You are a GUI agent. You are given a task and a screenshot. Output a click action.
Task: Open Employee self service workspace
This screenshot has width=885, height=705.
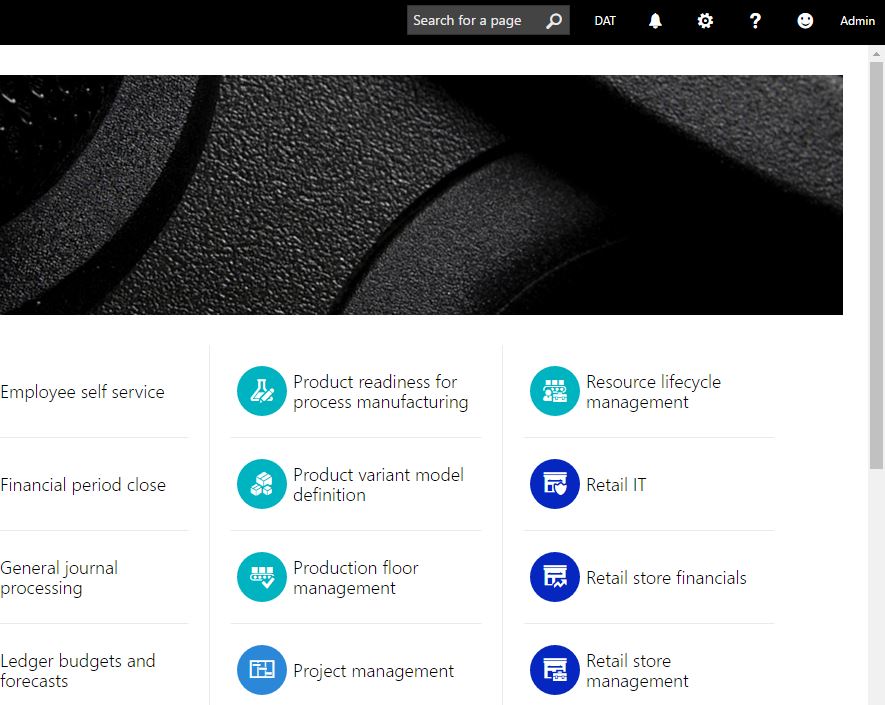[x=83, y=392]
